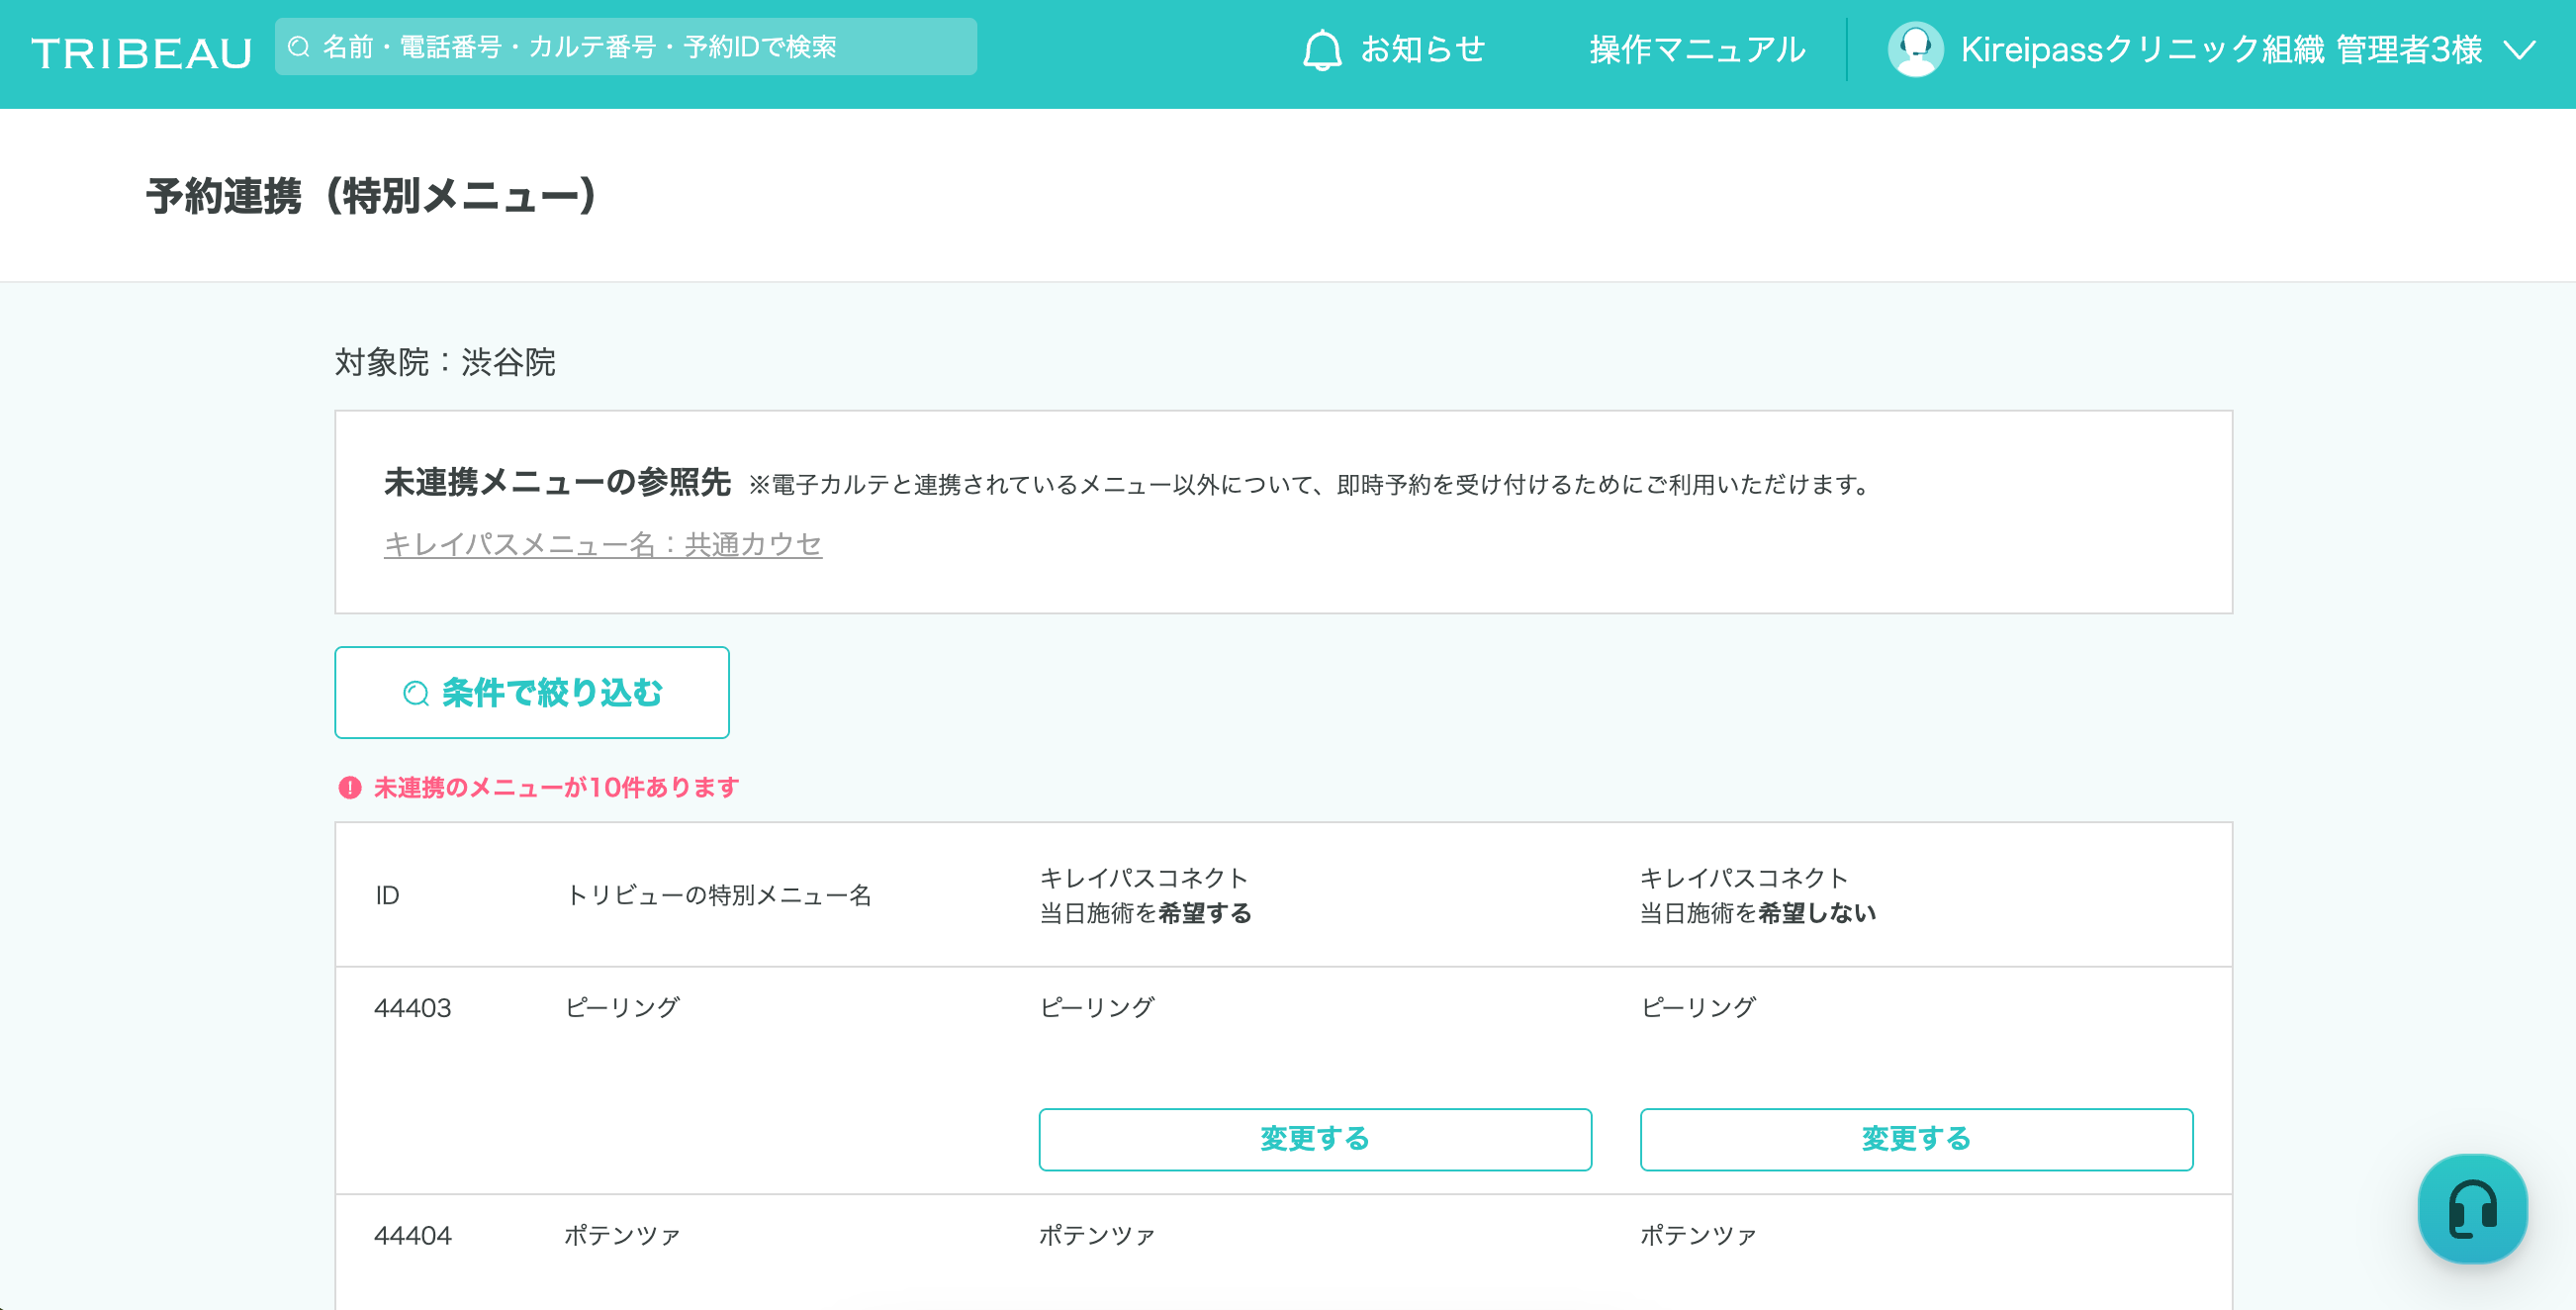Open the 操作マニュアル manual link
Image resolution: width=2576 pixels, height=1310 pixels.
1697,50
